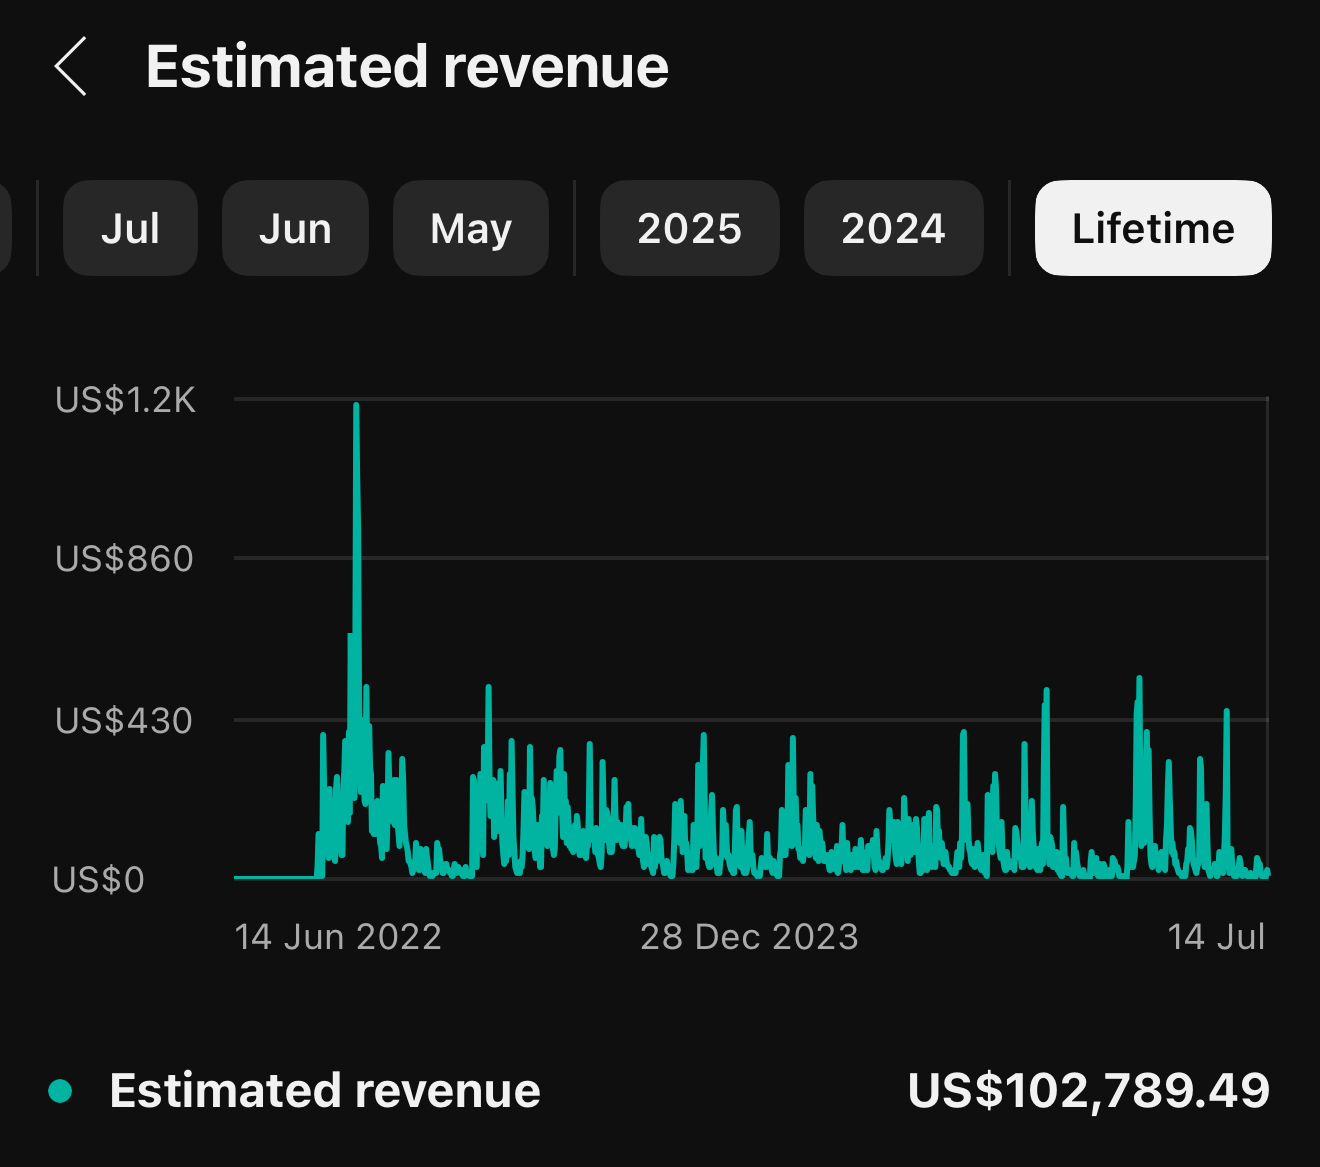Image resolution: width=1320 pixels, height=1167 pixels.
Task: Select the Jul month filter
Action: click(x=130, y=228)
